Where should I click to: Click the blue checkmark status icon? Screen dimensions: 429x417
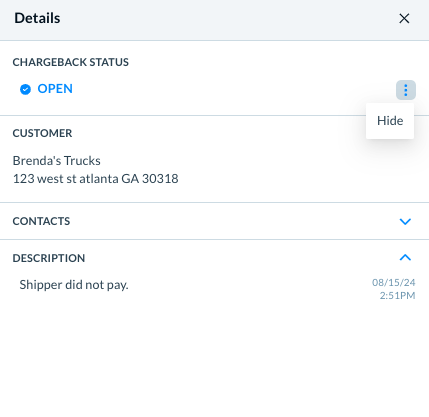25,89
